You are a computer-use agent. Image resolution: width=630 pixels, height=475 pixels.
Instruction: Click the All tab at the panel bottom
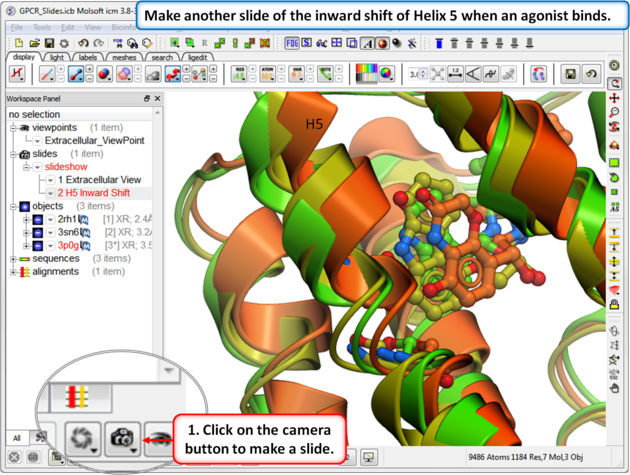pos(17,438)
